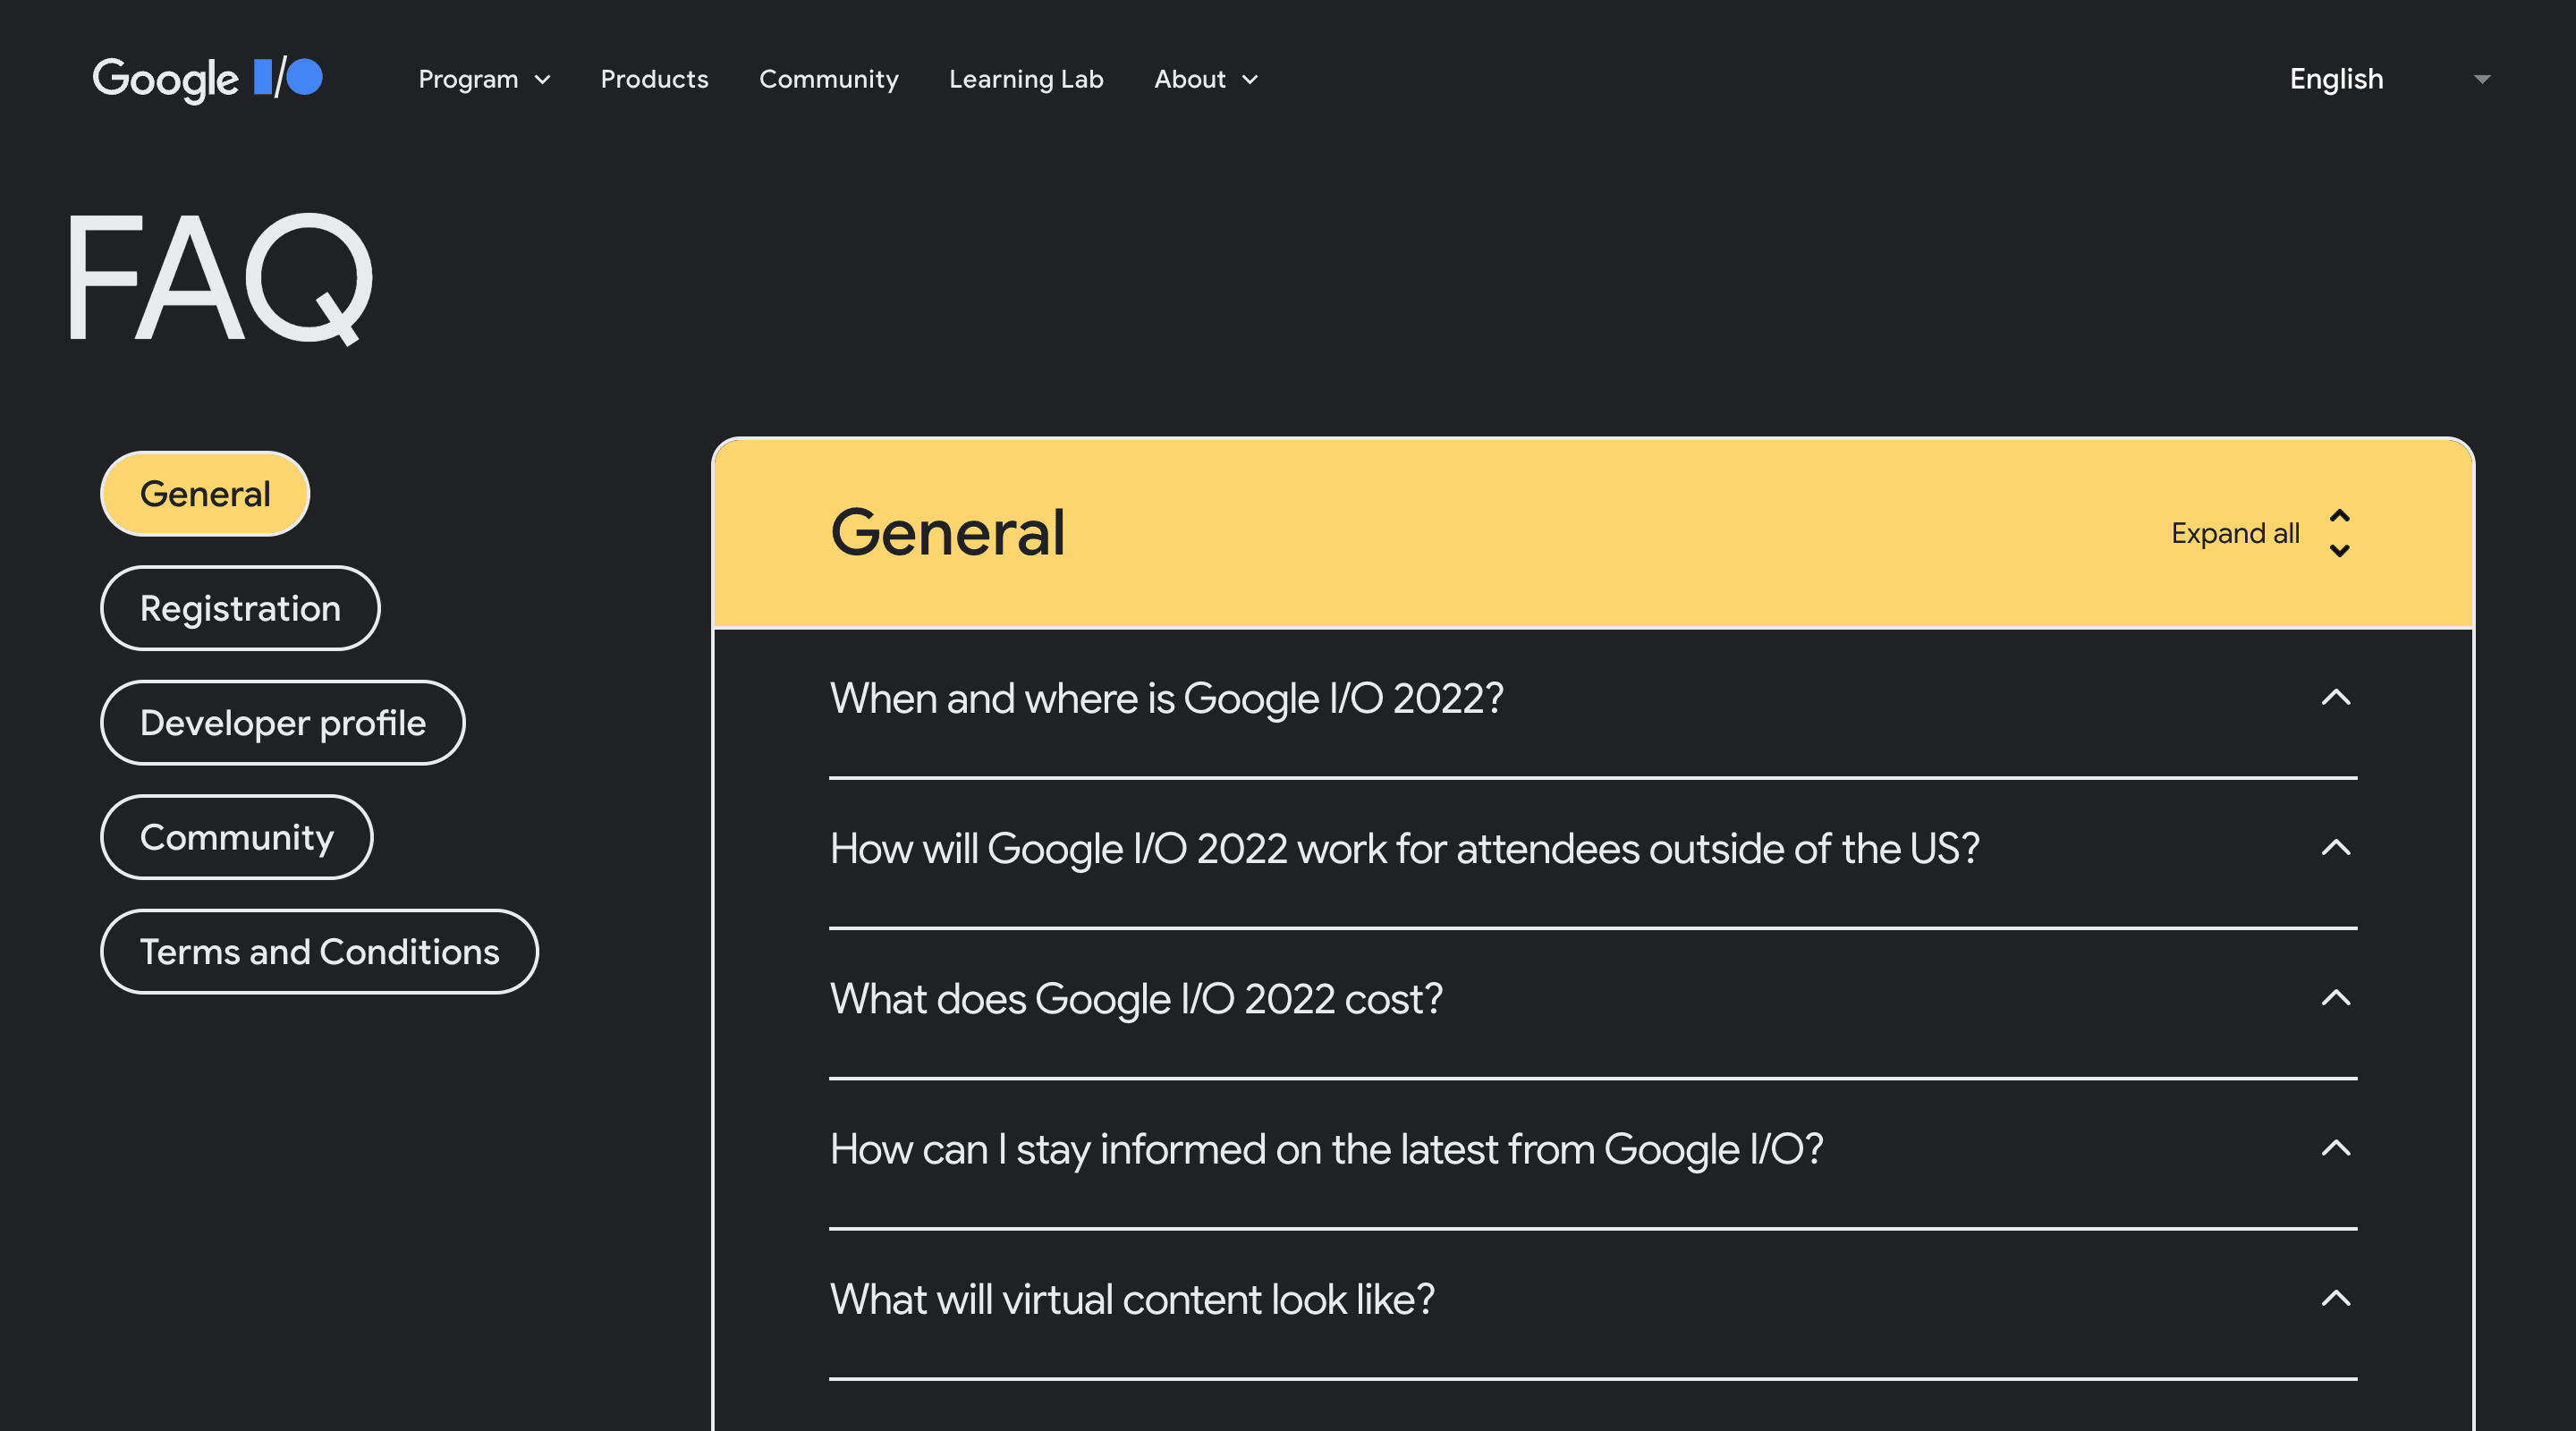The image size is (2576, 1431).
Task: Collapse "What does Google I/O 2022 cost?" answer
Action: [2337, 998]
